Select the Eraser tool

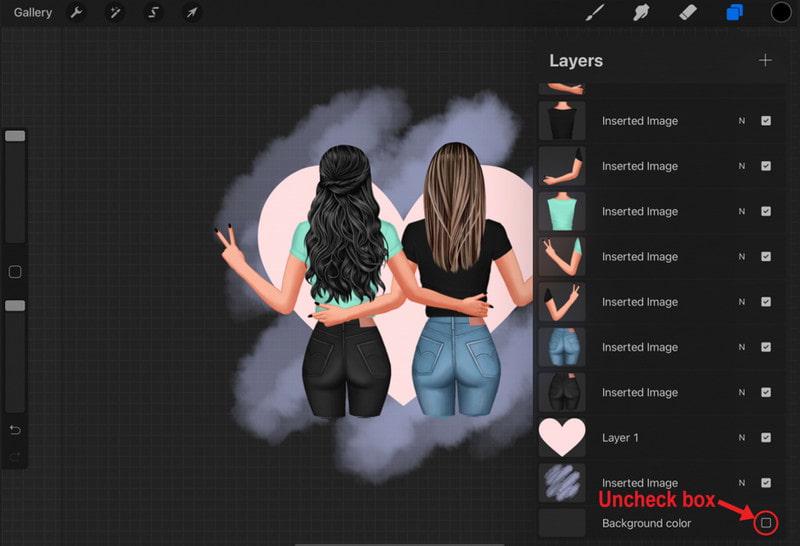(688, 12)
